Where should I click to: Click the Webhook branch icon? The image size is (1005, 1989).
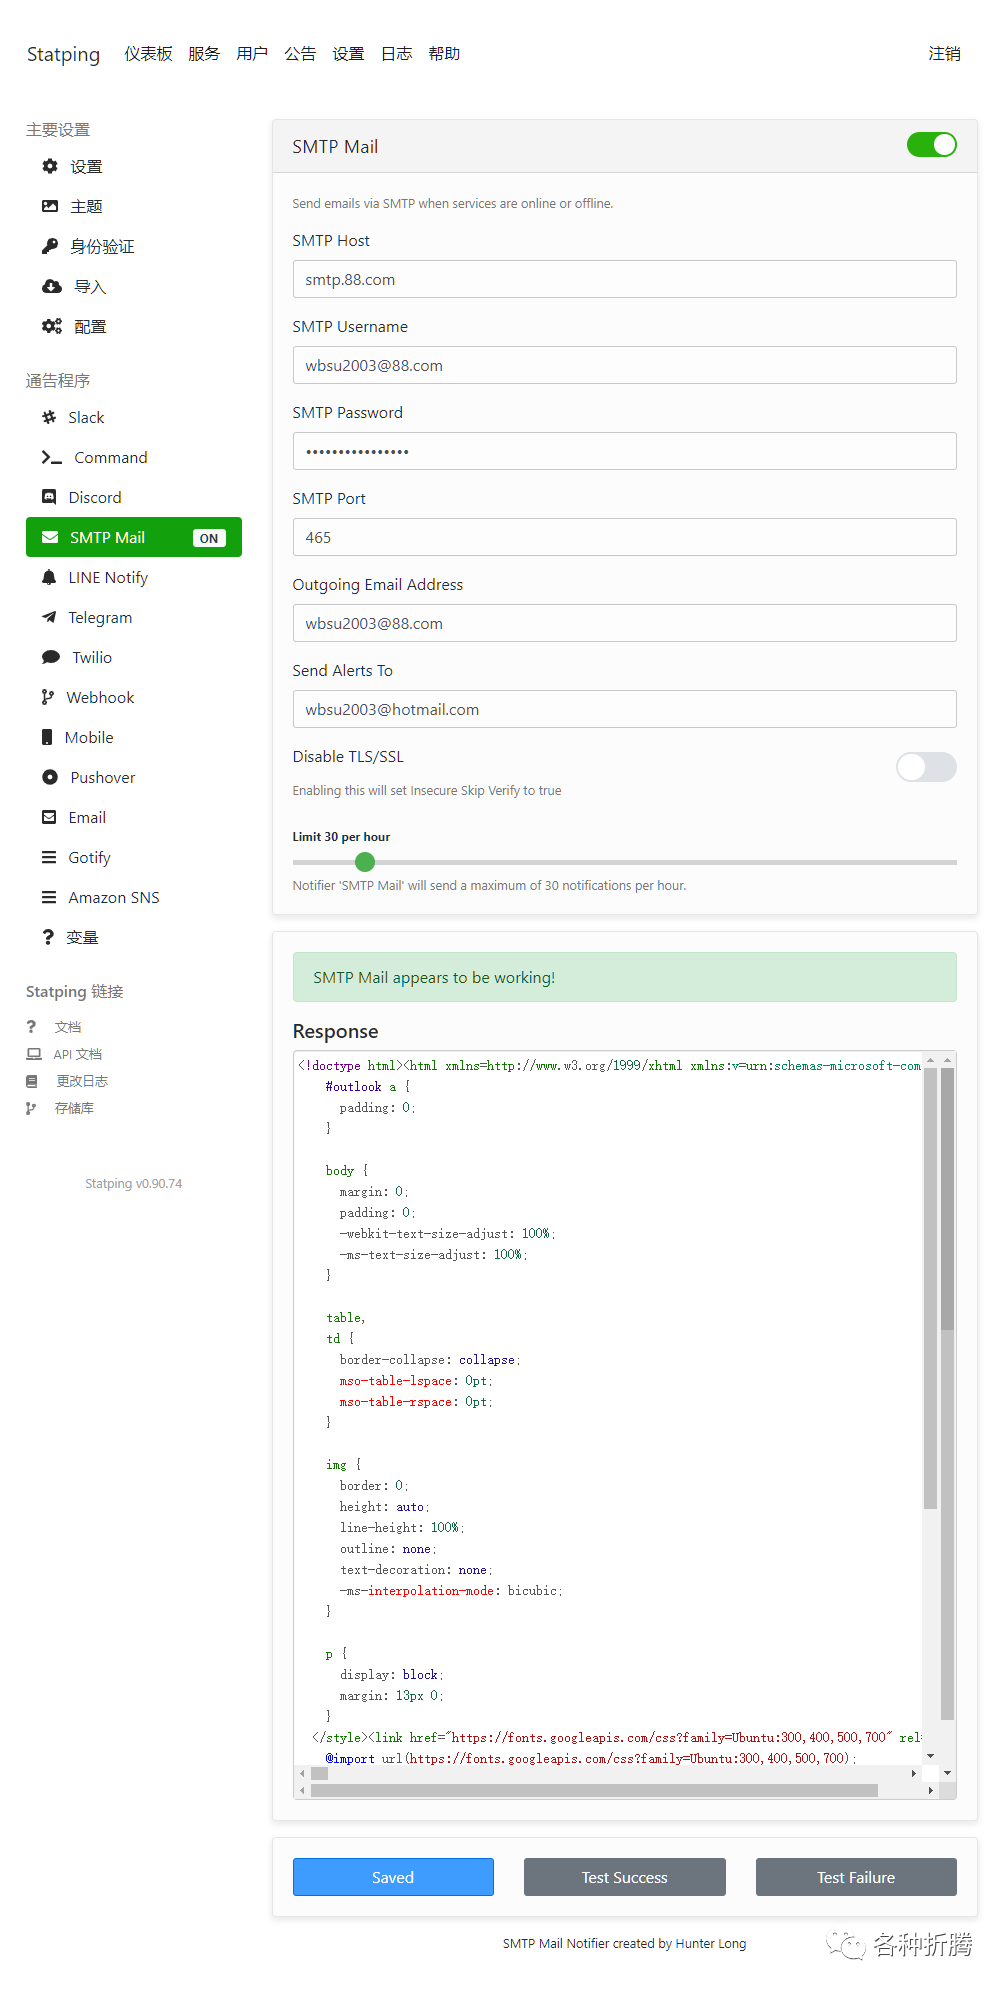(x=48, y=697)
